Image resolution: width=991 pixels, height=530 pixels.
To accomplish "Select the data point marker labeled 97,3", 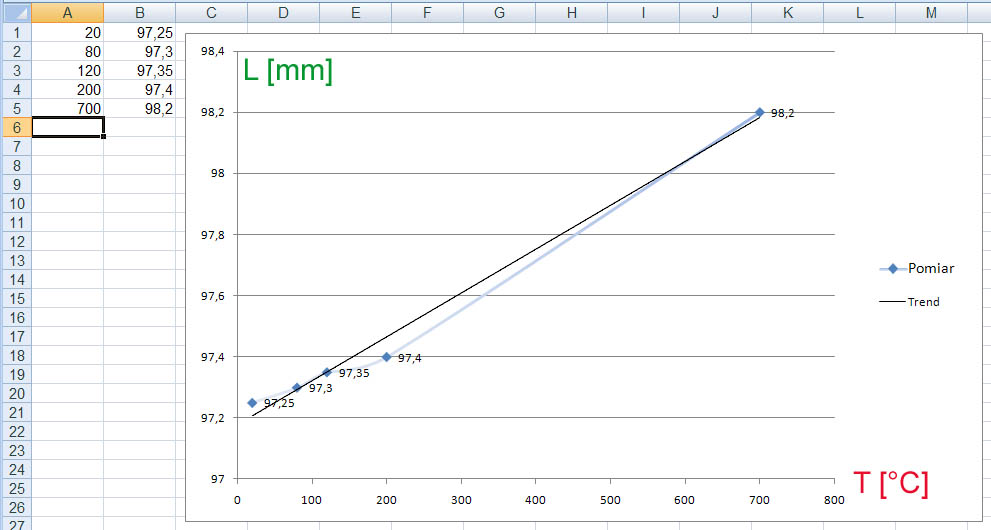I will click(x=297, y=388).
